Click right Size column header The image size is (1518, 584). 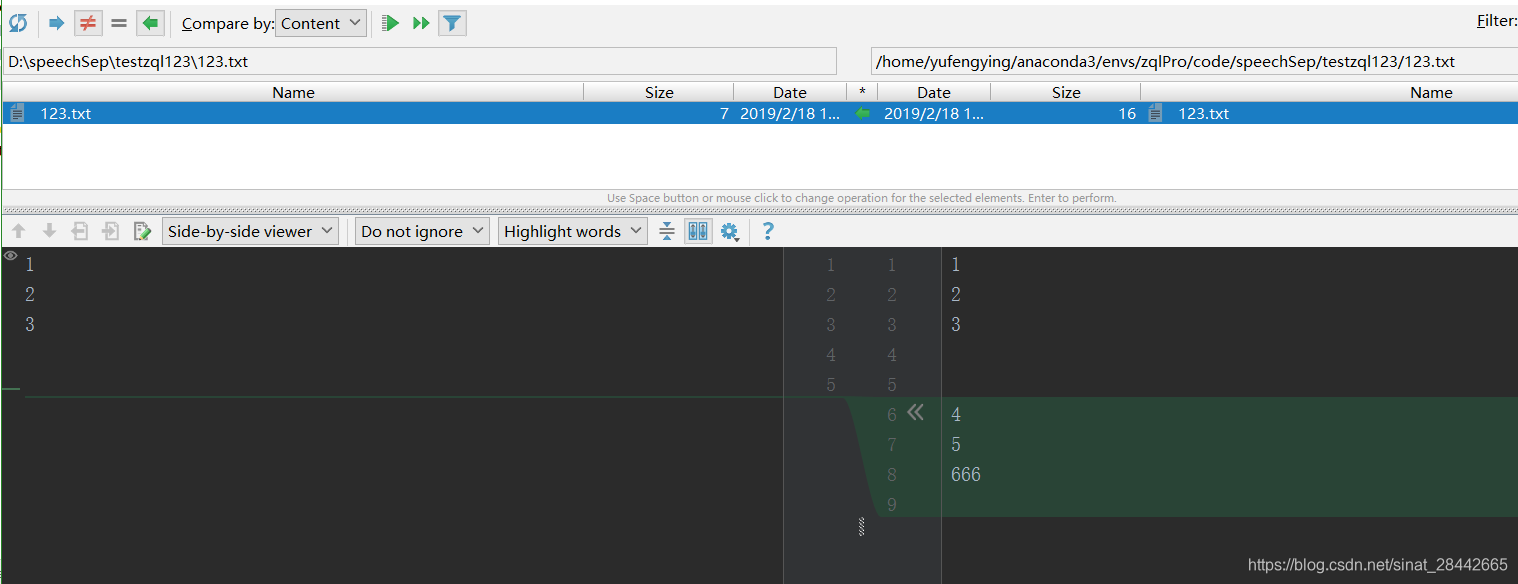tap(1066, 92)
